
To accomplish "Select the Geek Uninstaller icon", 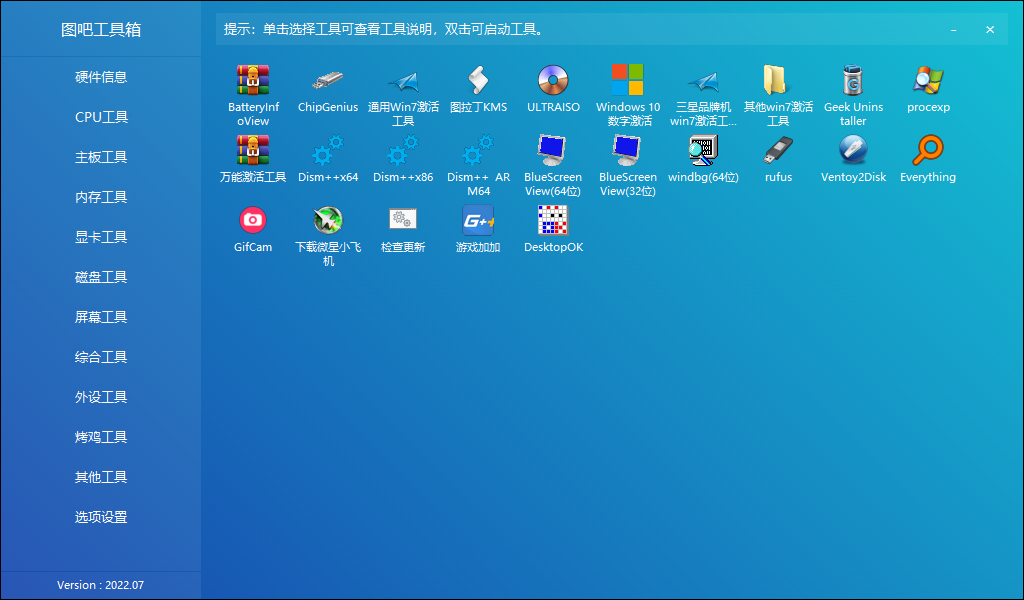I will coord(853,80).
